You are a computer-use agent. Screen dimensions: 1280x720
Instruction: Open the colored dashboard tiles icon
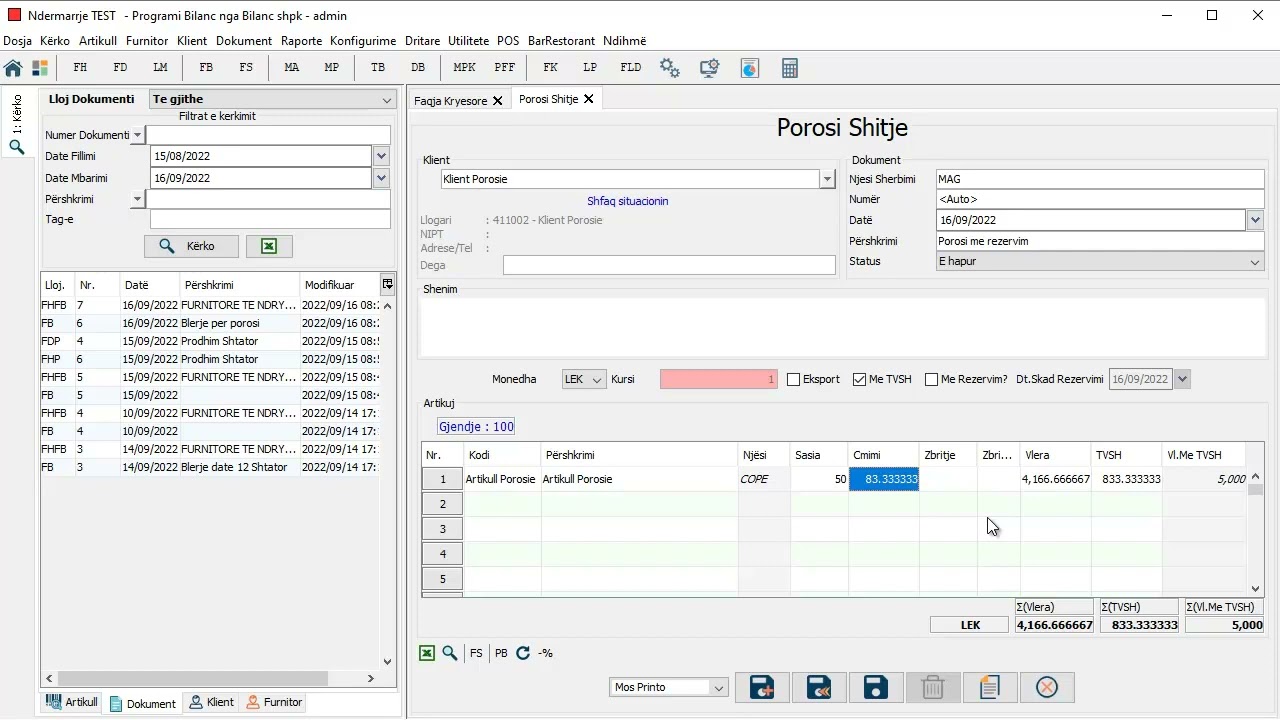click(x=40, y=68)
